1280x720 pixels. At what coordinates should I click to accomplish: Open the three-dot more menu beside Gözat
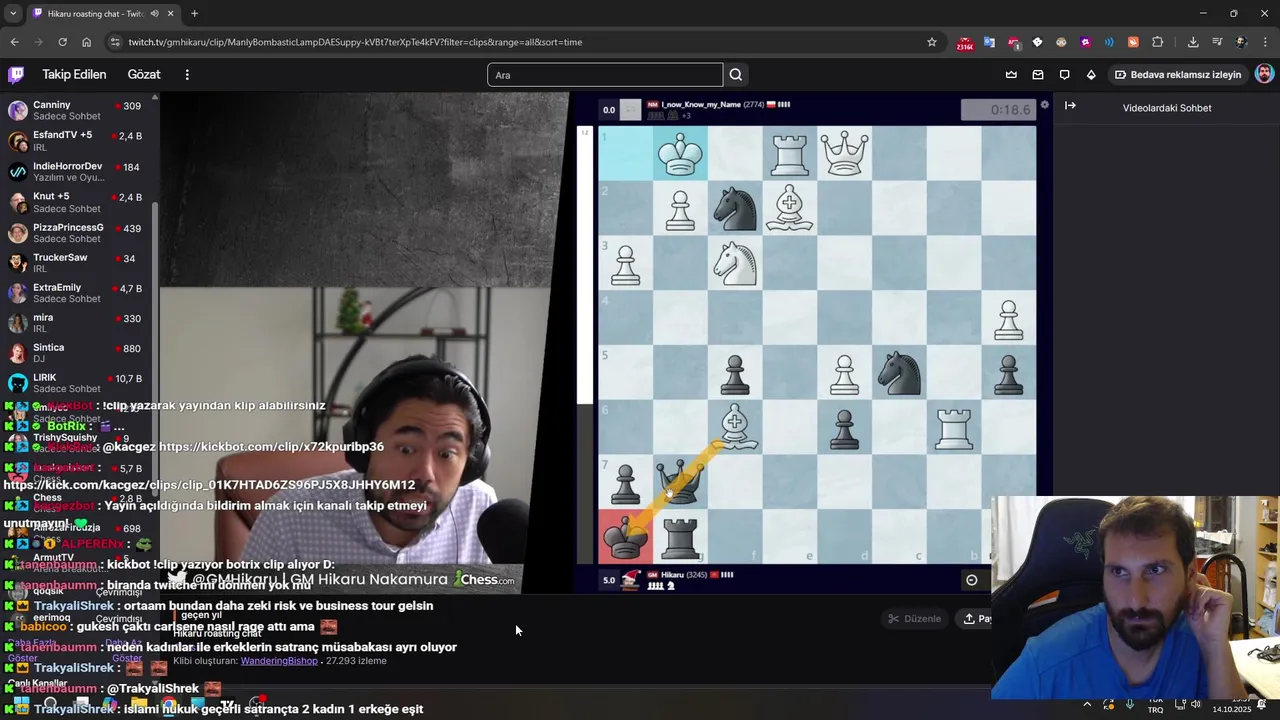[x=187, y=75]
